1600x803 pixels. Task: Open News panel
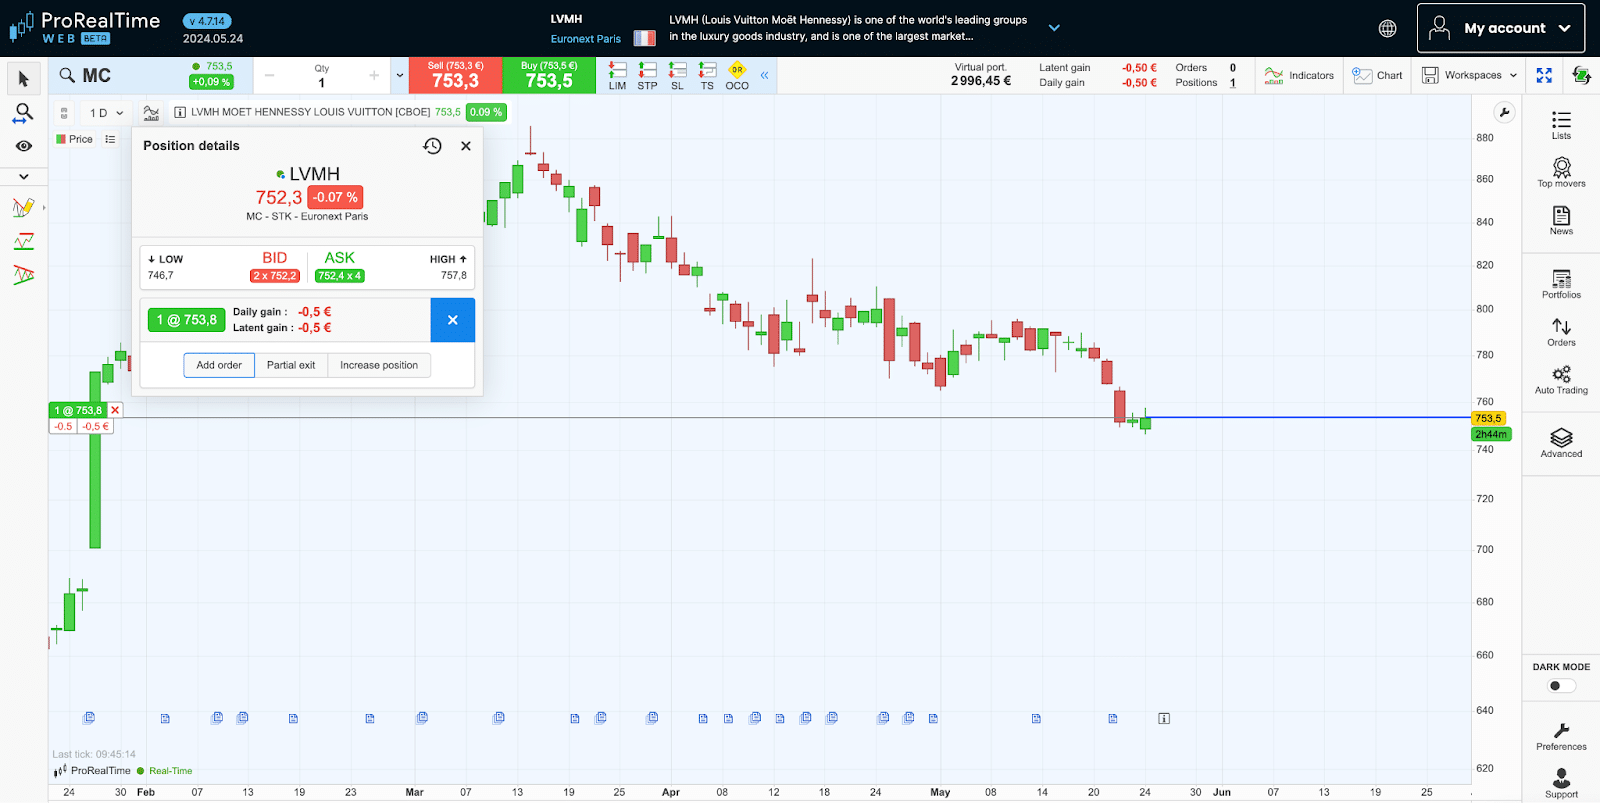pyautogui.click(x=1561, y=220)
